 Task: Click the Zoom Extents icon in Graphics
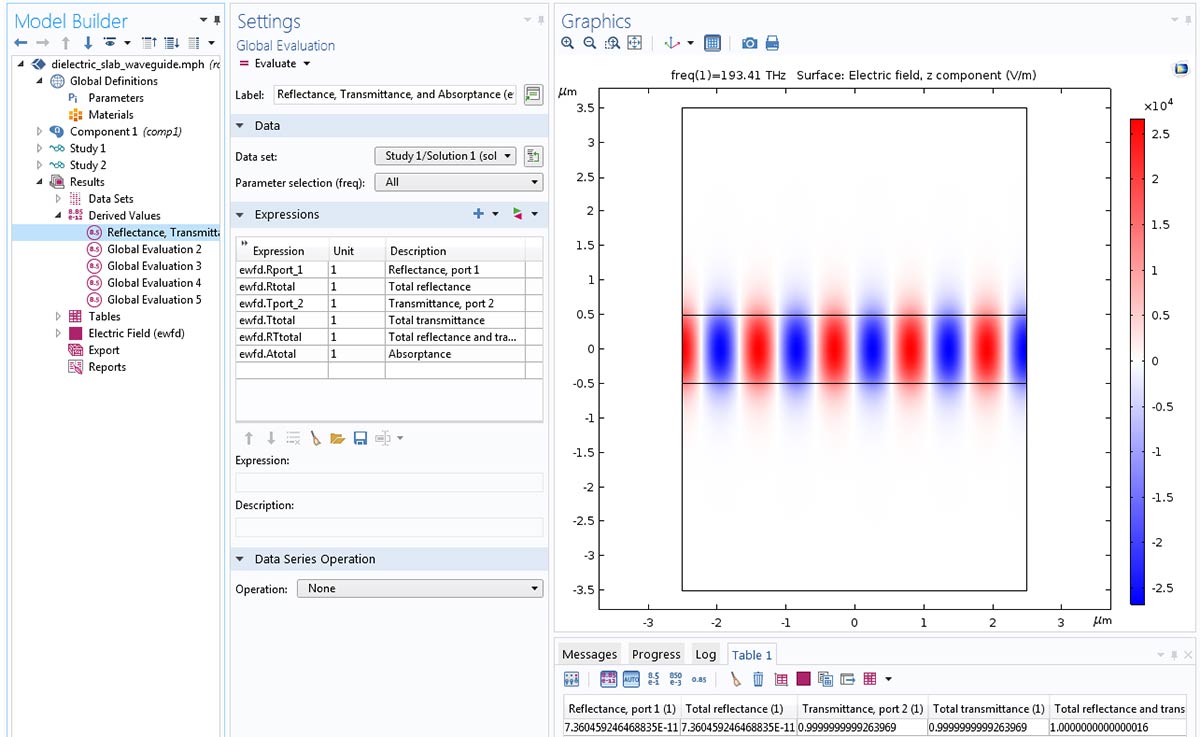pos(634,43)
